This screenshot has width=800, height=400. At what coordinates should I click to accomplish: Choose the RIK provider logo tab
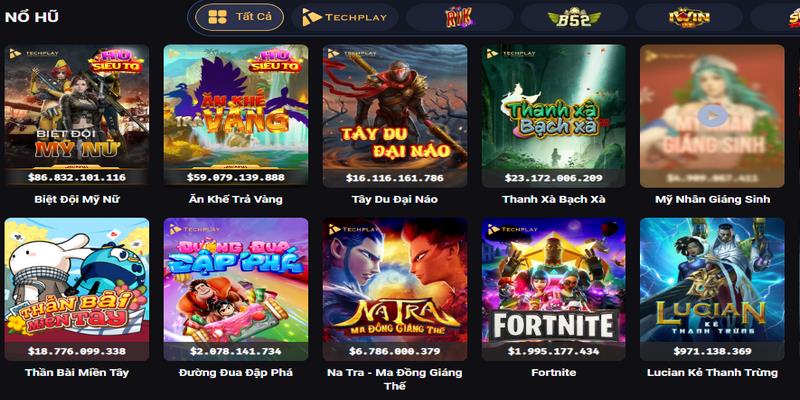click(460, 17)
